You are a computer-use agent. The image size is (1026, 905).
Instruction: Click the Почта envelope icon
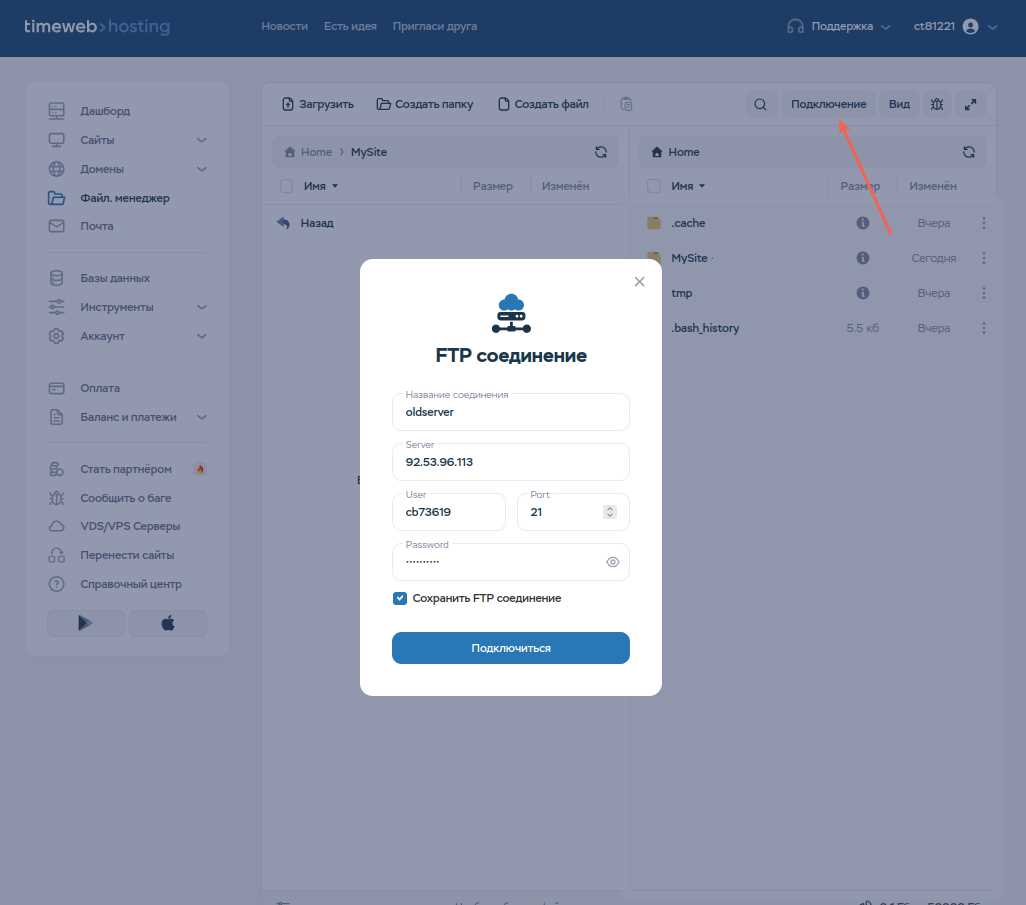(56, 226)
